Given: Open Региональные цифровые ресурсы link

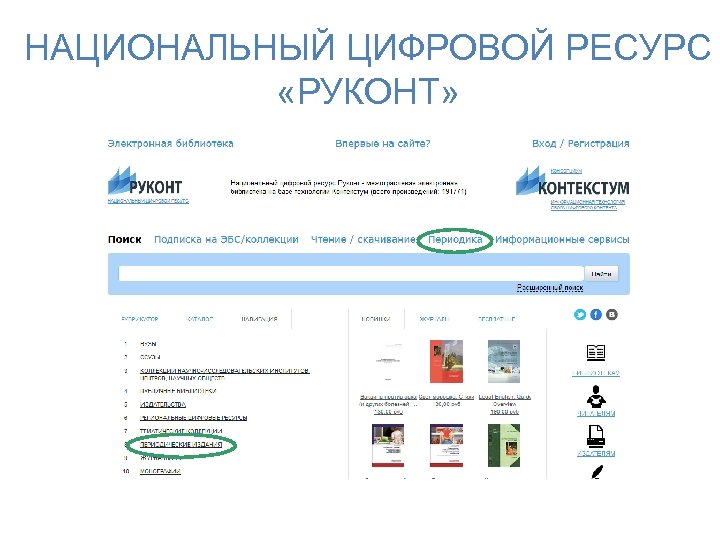Looking at the screenshot, I should coord(193,417).
